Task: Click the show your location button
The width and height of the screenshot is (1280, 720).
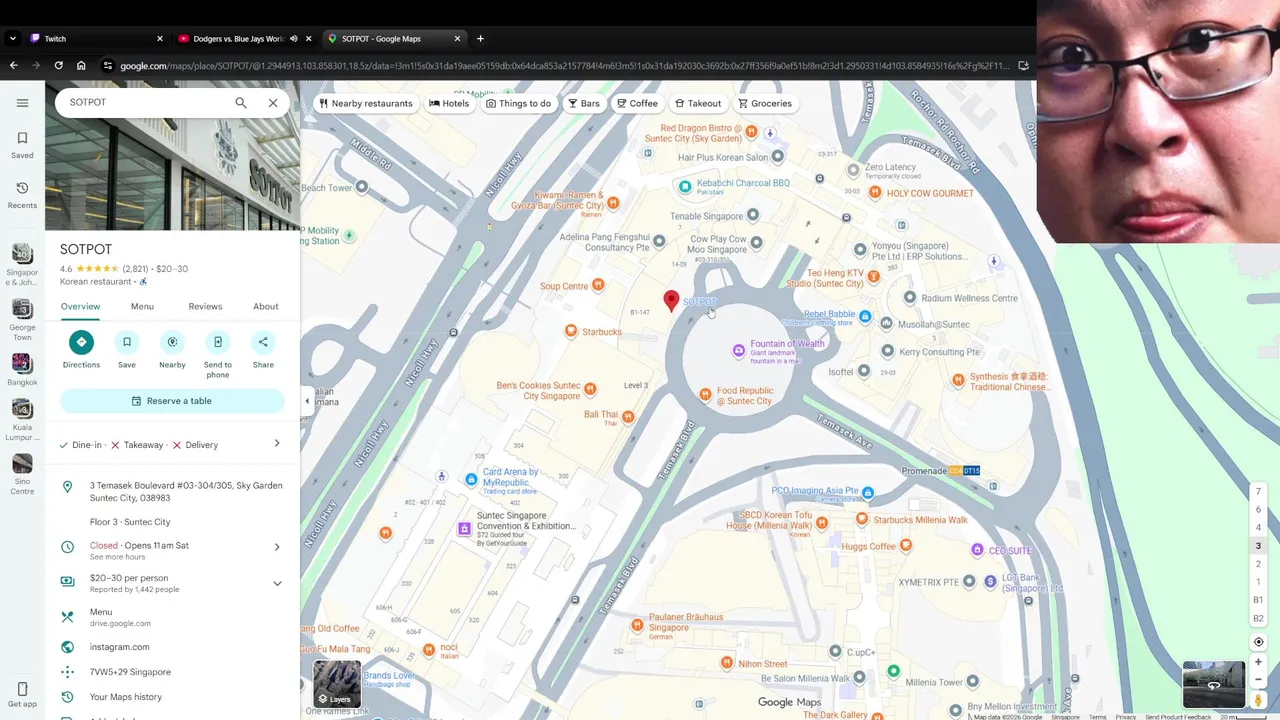Action: (x=1258, y=642)
